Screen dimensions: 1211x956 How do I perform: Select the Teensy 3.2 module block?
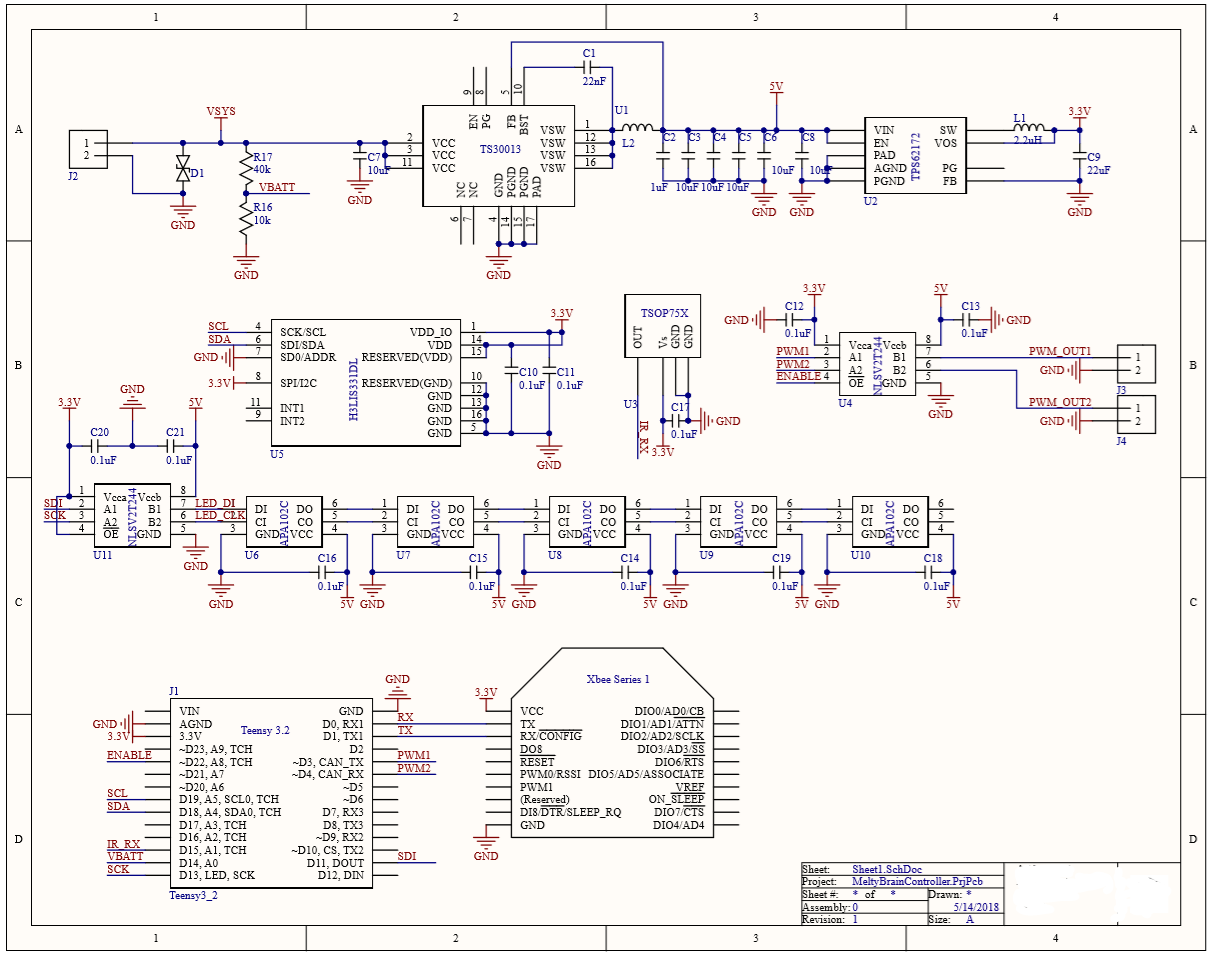point(271,792)
